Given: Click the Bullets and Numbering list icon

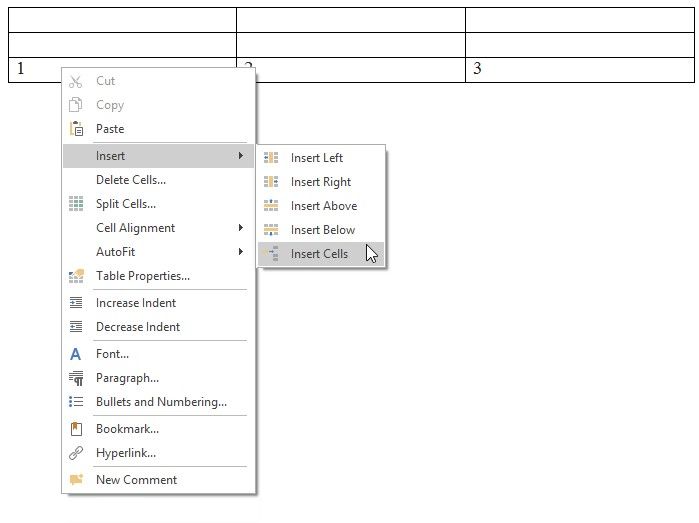Looking at the screenshot, I should 76,402.
